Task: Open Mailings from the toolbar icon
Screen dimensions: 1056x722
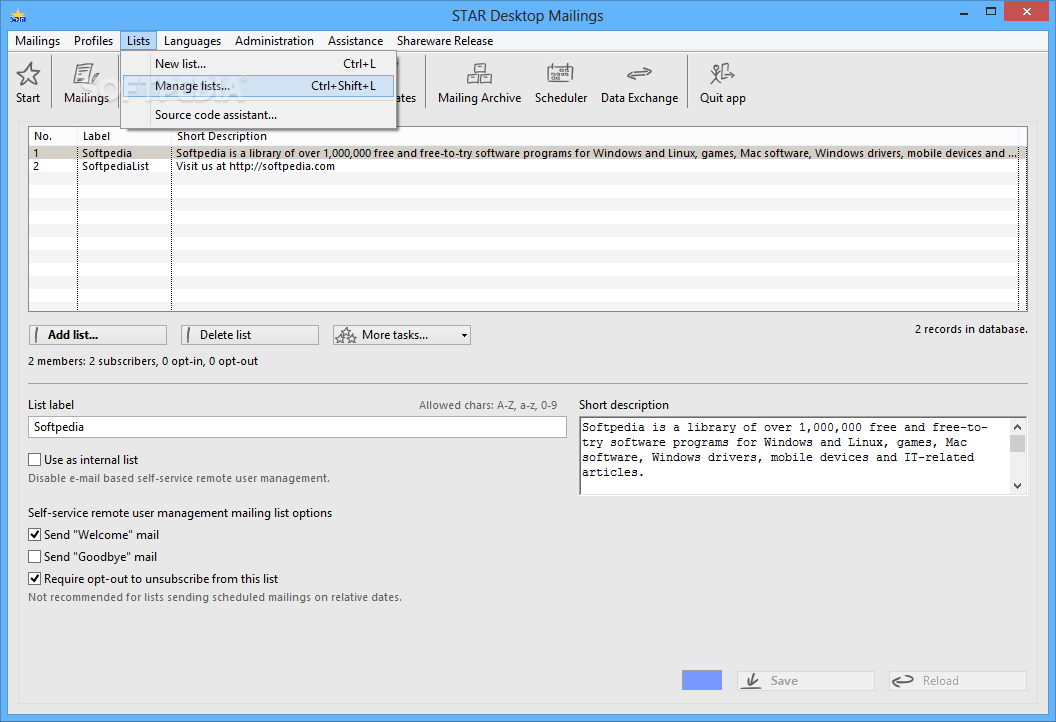Action: coord(86,82)
